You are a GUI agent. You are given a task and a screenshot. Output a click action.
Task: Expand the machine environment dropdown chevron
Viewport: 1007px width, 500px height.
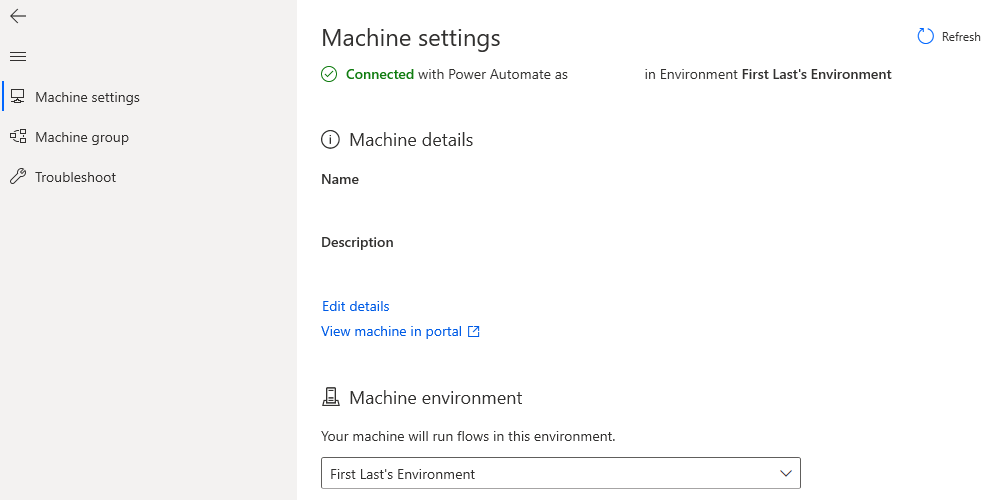(x=784, y=473)
